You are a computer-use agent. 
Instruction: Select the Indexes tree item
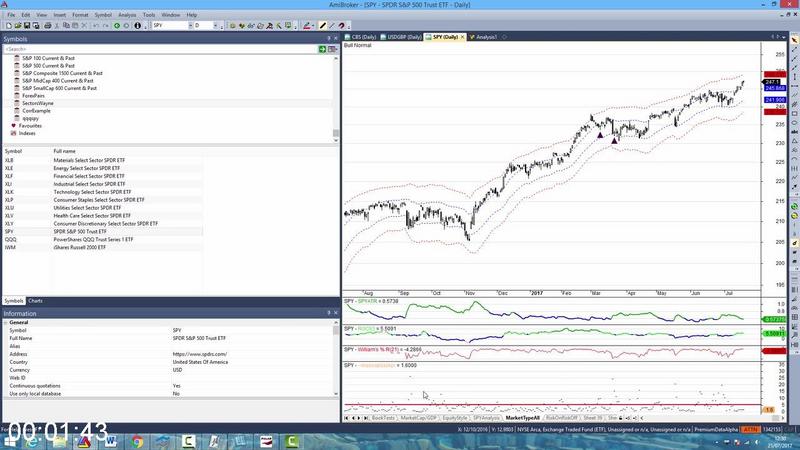[27, 133]
